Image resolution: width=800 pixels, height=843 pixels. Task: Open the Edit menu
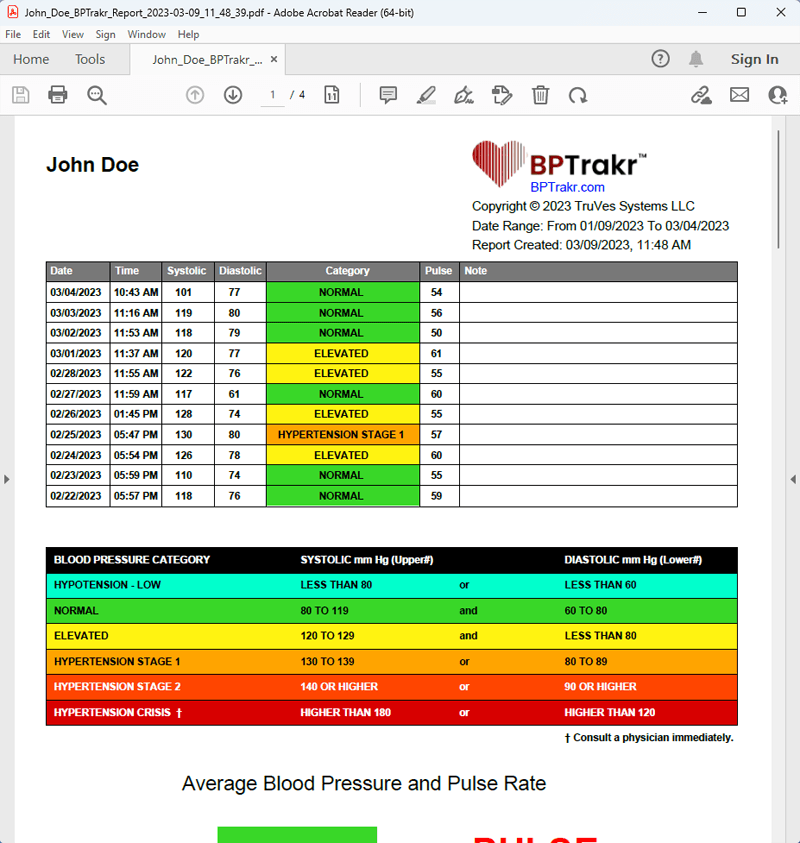point(41,34)
